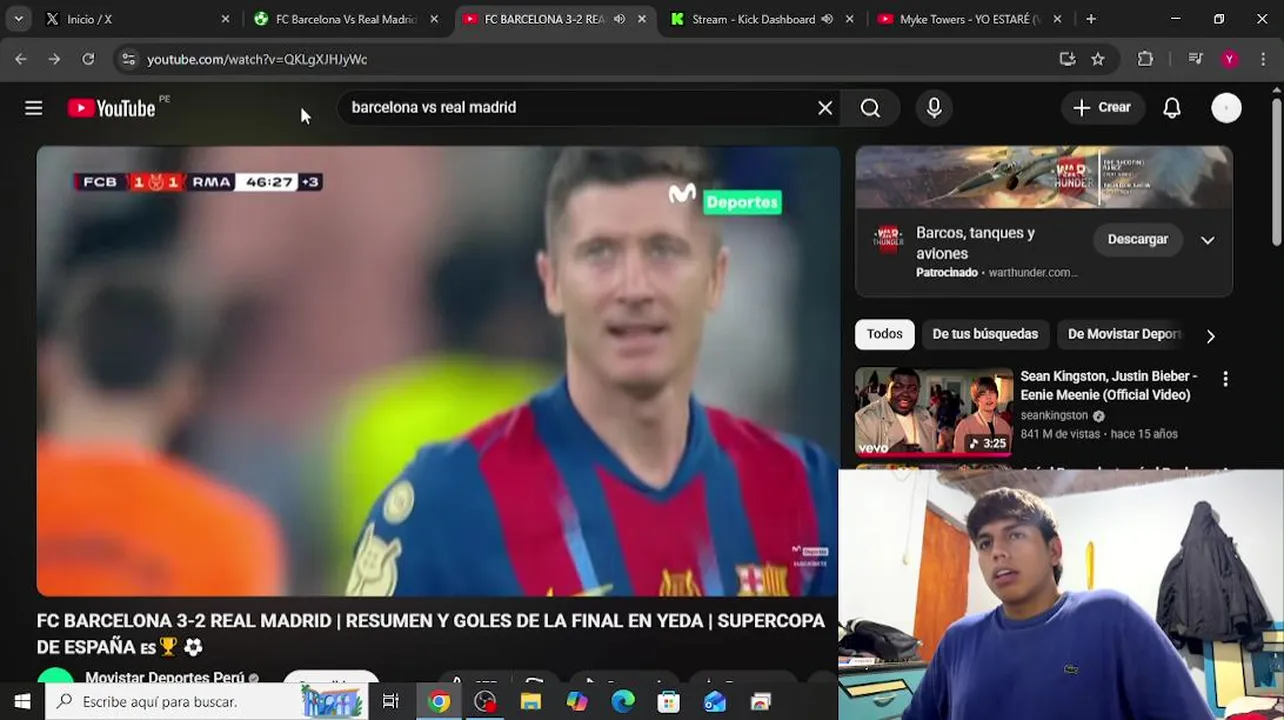The height and width of the screenshot is (720, 1284).
Task: Click Descargar on War Thunder ad
Action: (1137, 239)
